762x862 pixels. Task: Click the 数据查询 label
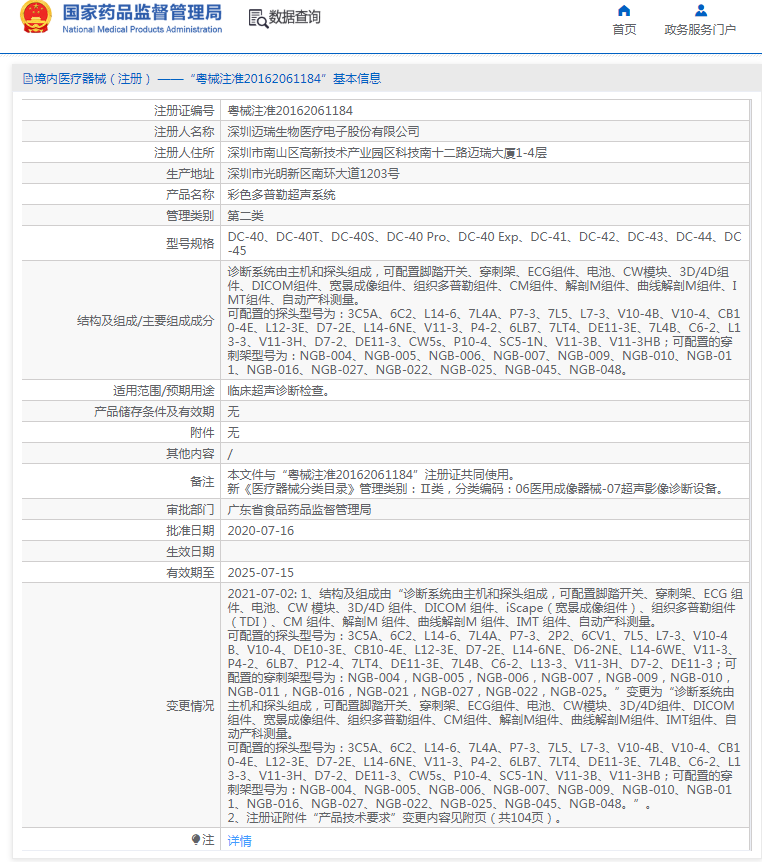[x=295, y=18]
